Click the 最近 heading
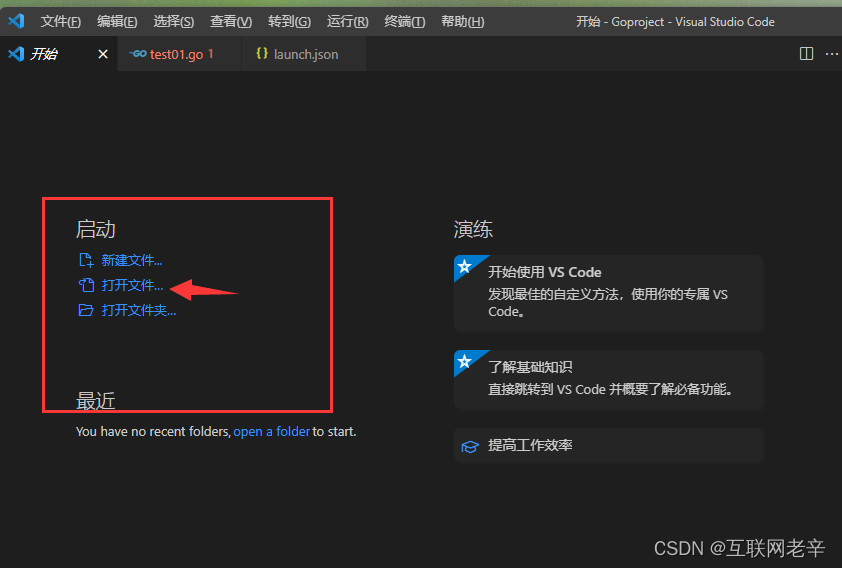The image size is (842, 568). [x=96, y=400]
